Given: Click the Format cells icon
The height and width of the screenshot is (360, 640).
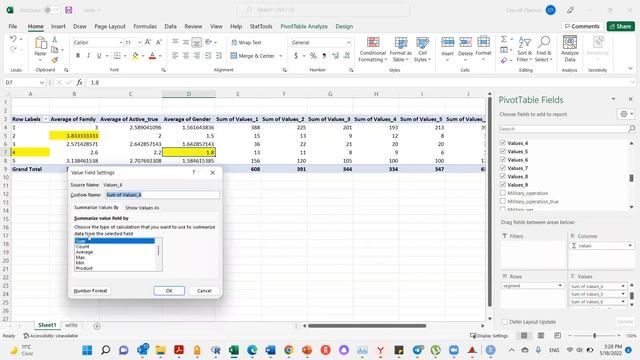Looking at the screenshot, I should [x=483, y=42].
